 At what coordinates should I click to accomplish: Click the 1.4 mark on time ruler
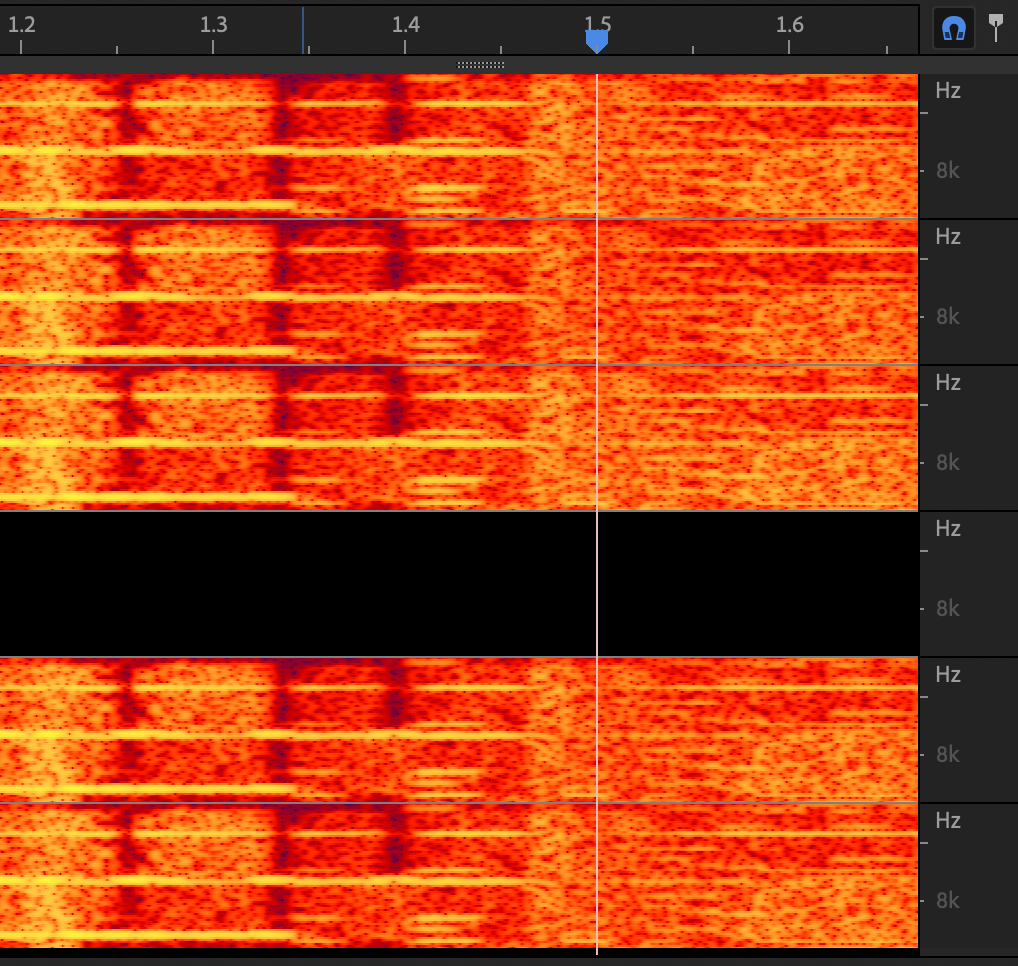click(405, 25)
